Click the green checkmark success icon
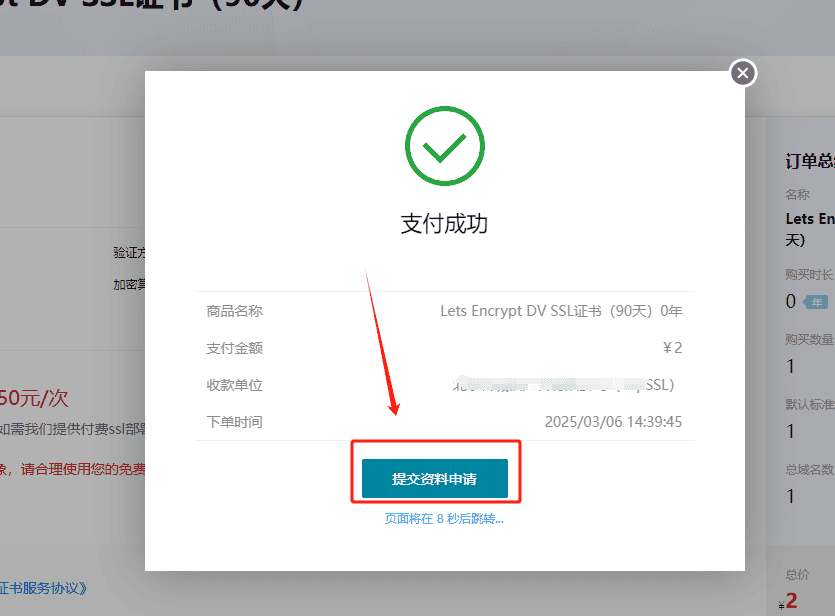Viewport: 835px width, 616px height. click(445, 146)
